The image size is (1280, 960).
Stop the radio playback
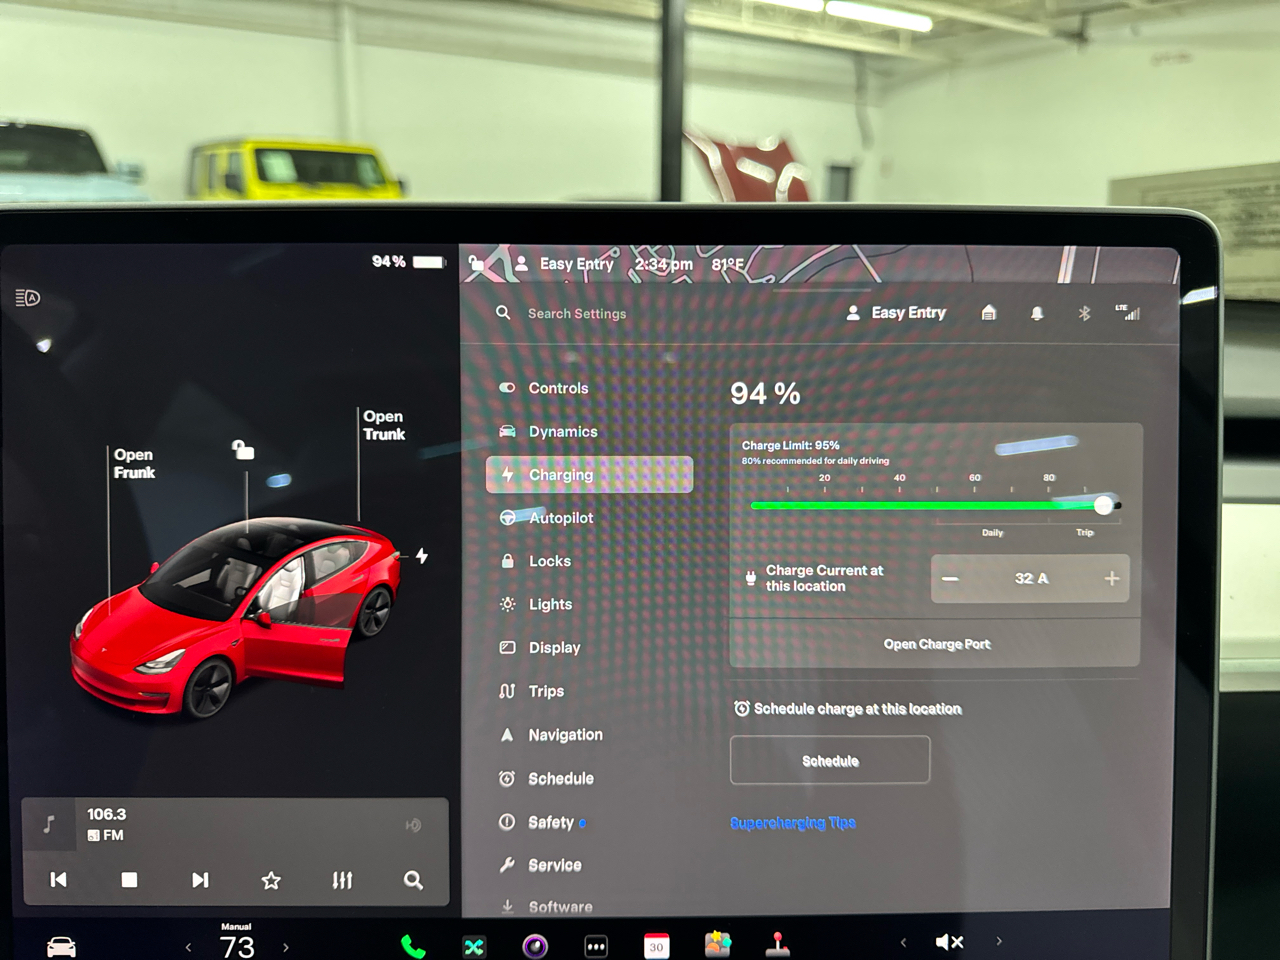coord(129,880)
